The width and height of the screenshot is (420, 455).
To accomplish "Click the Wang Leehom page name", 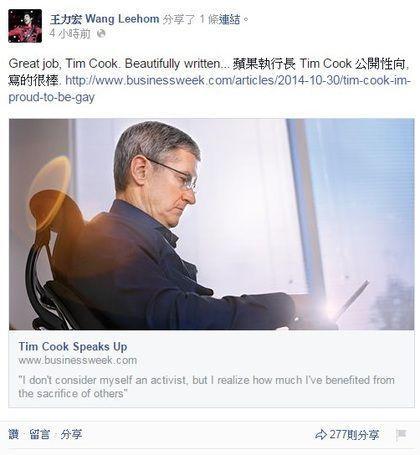I will point(105,19).
